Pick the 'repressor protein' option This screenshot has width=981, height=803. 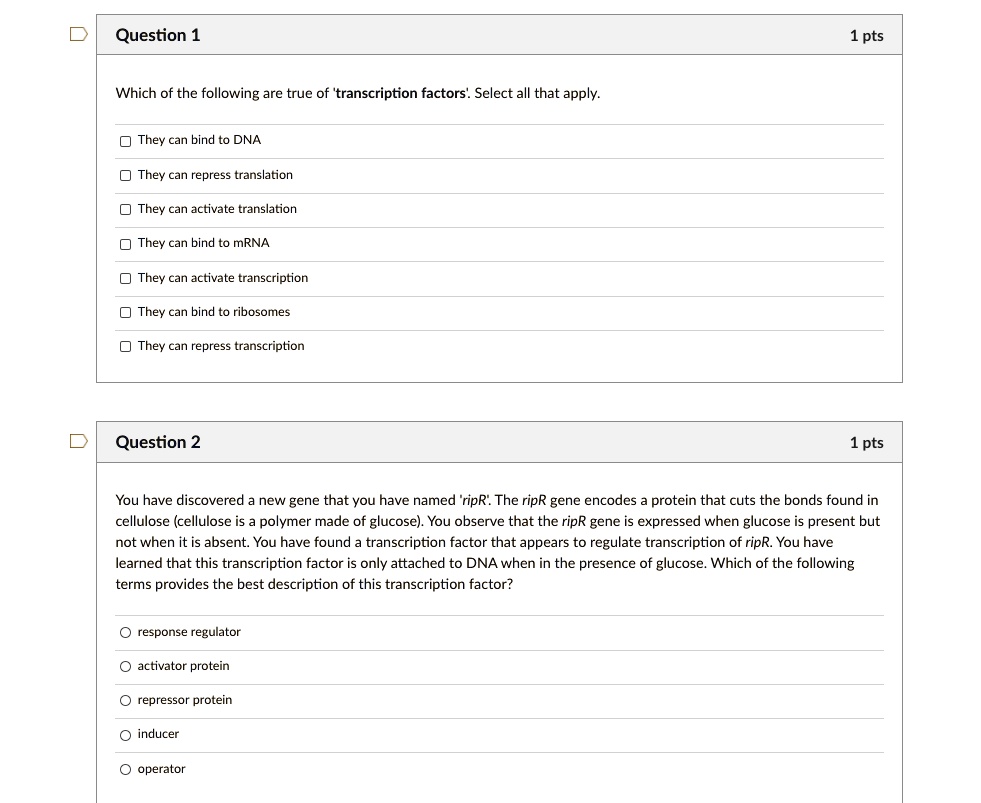(125, 701)
